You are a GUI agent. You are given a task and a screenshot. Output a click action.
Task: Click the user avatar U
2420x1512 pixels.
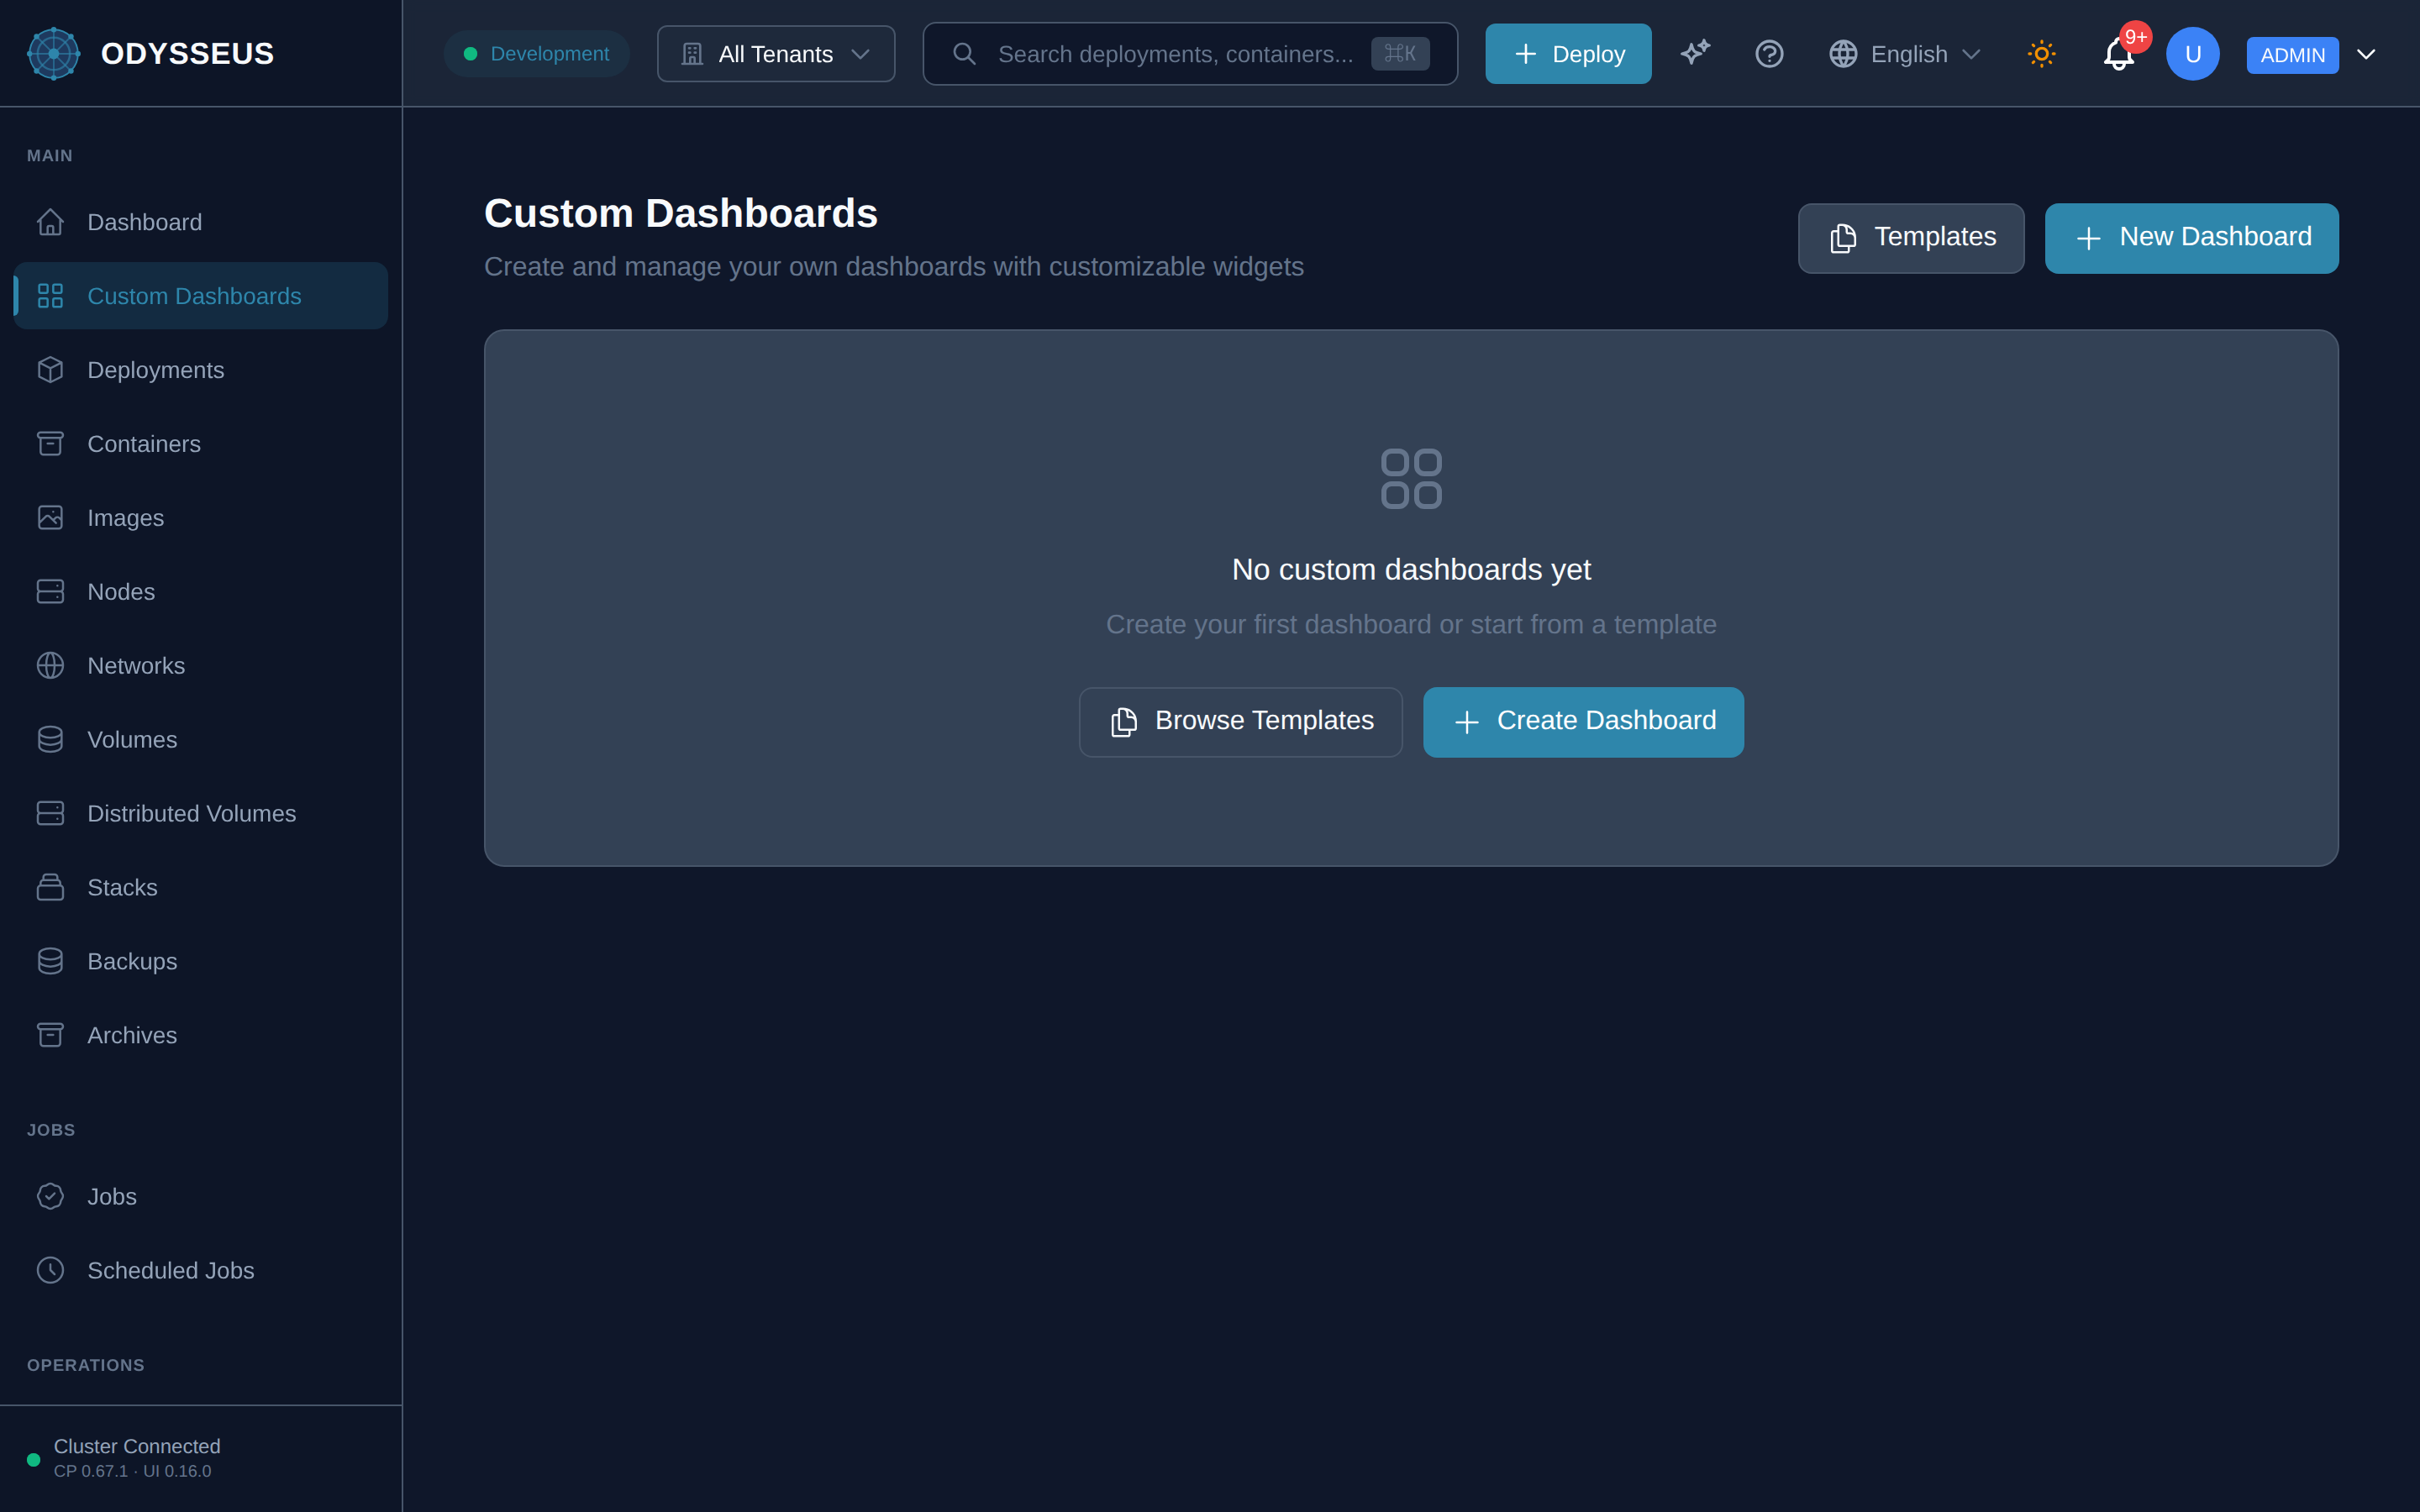(2192, 53)
